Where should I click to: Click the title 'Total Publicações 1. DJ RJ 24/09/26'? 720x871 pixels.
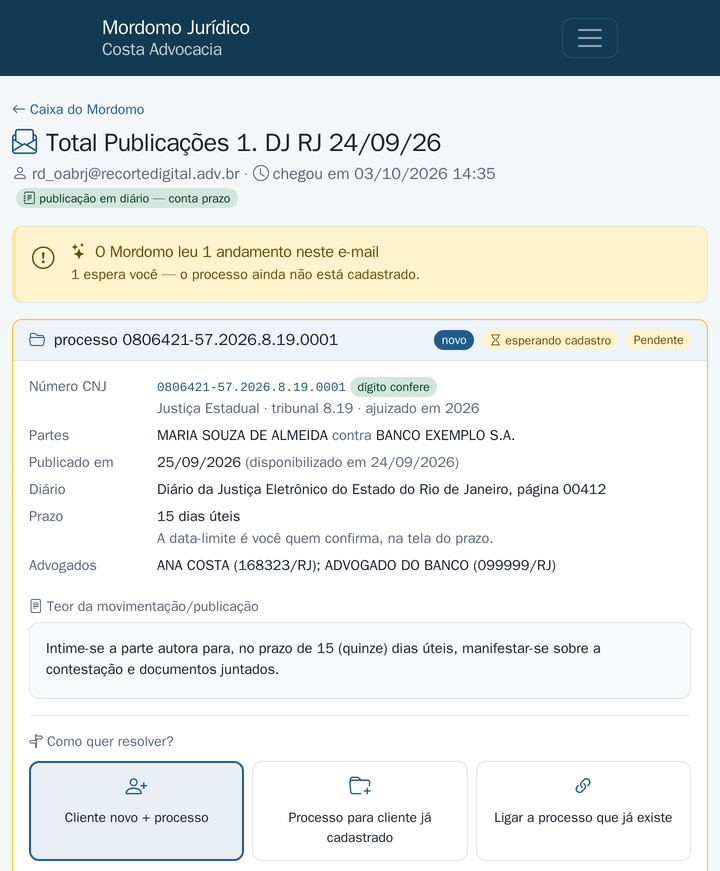pyautogui.click(x=243, y=143)
